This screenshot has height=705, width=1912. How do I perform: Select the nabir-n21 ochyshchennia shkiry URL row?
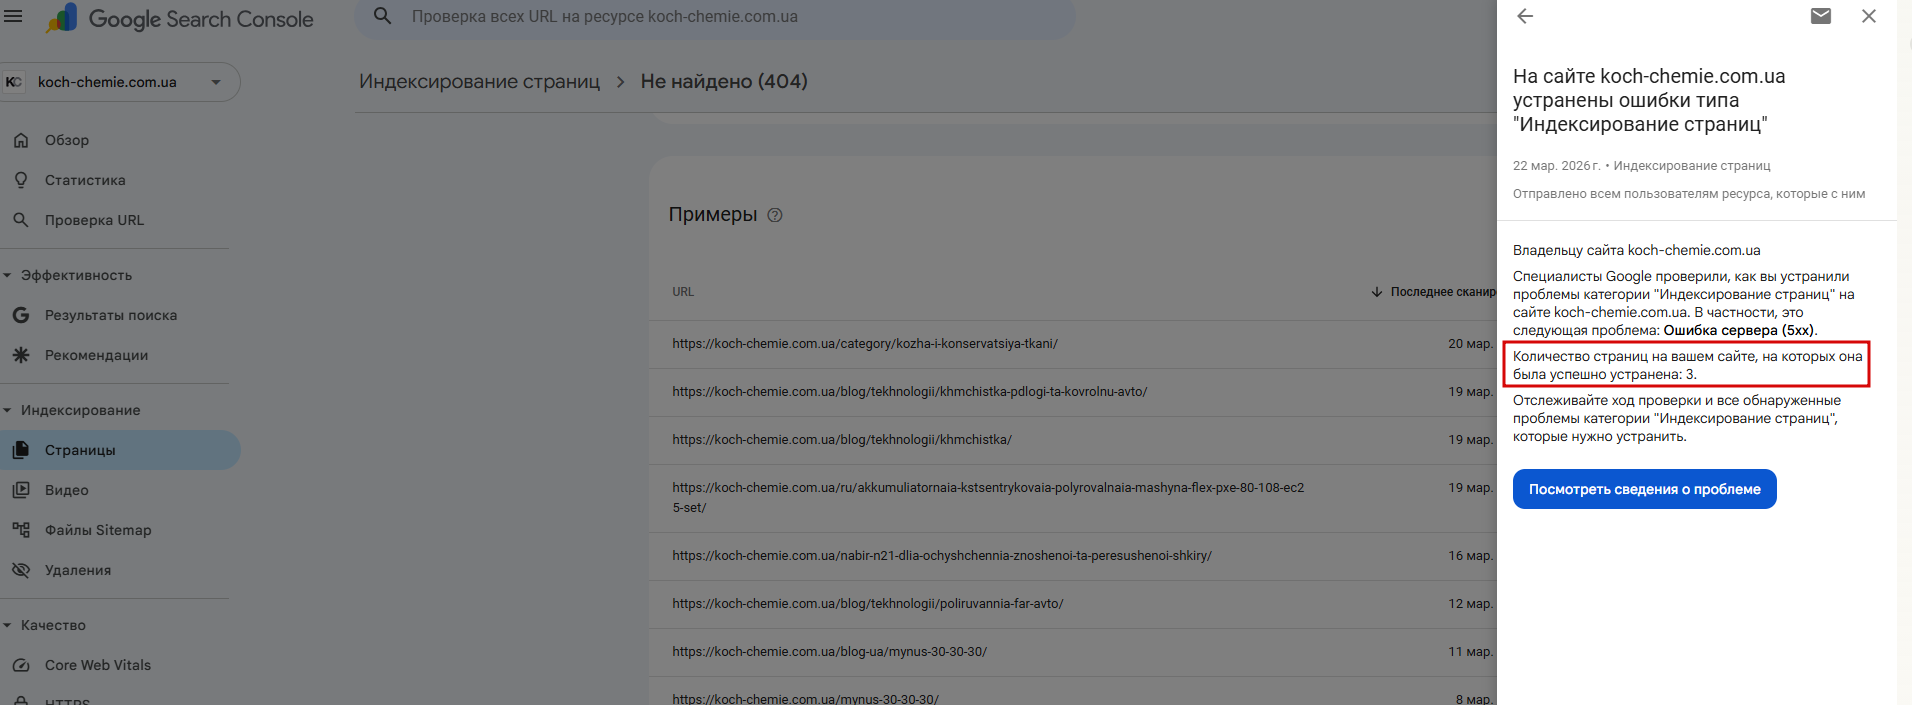(1073, 556)
